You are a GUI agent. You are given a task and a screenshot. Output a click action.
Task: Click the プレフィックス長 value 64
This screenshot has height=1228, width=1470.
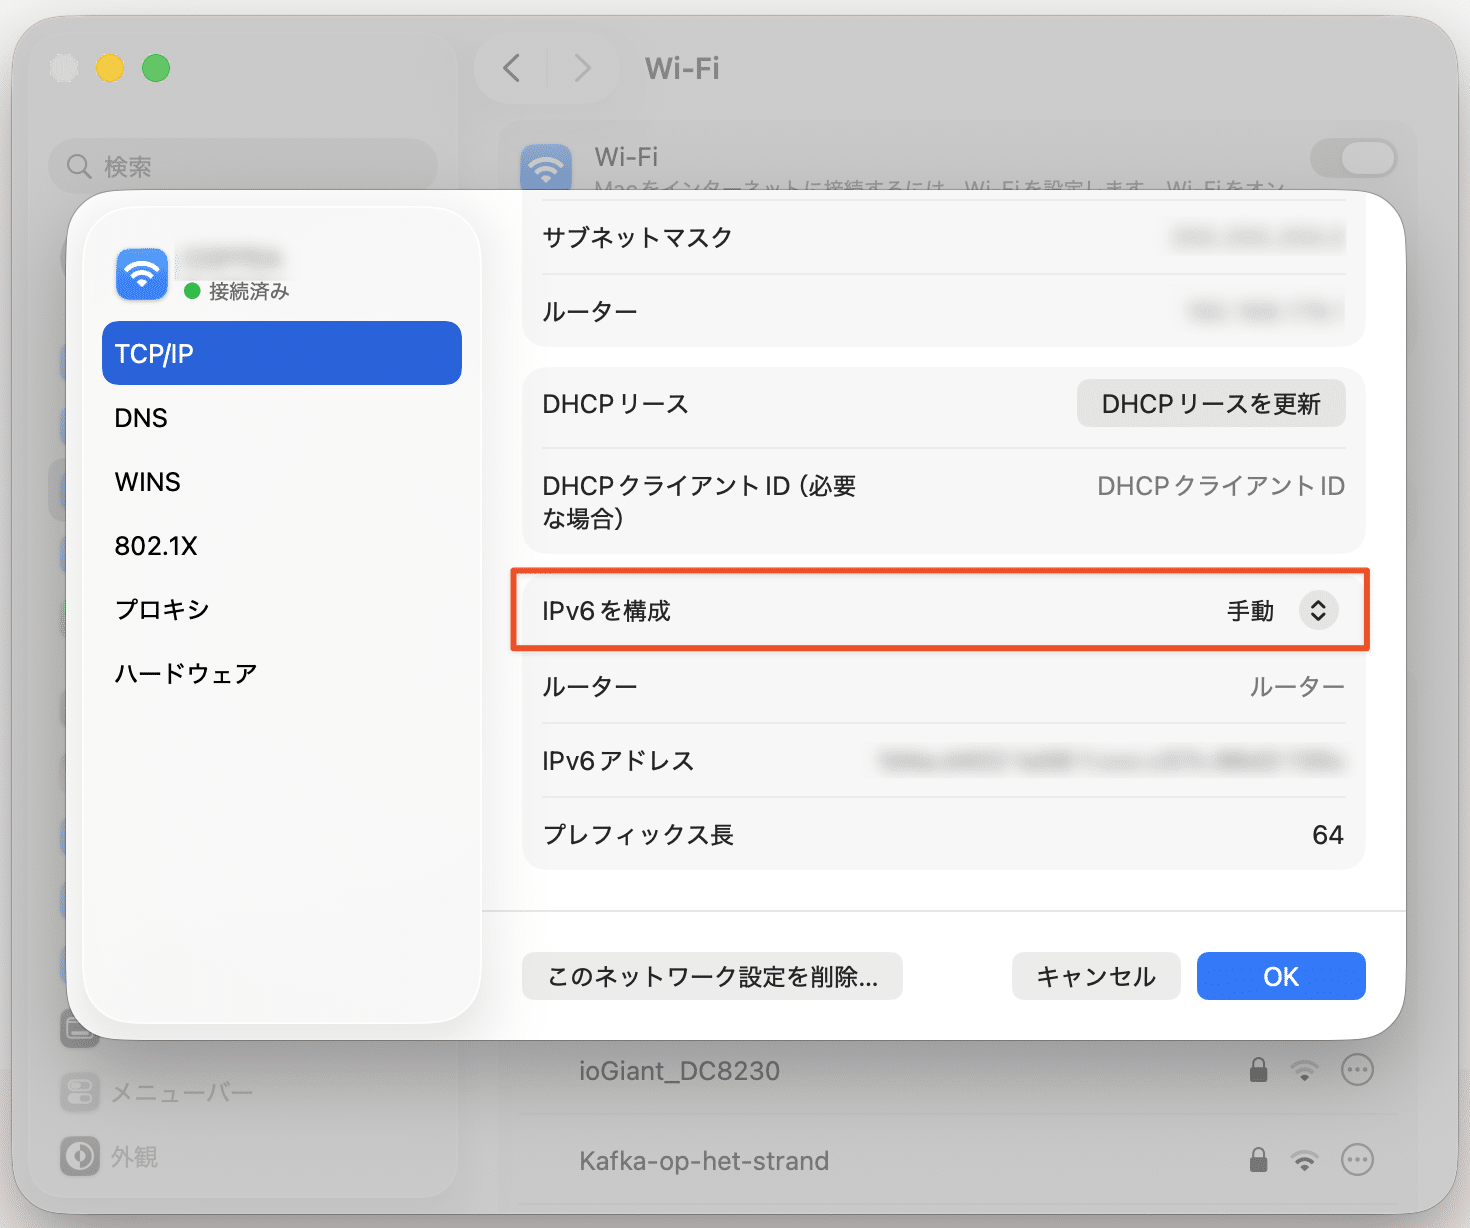pos(1327,835)
